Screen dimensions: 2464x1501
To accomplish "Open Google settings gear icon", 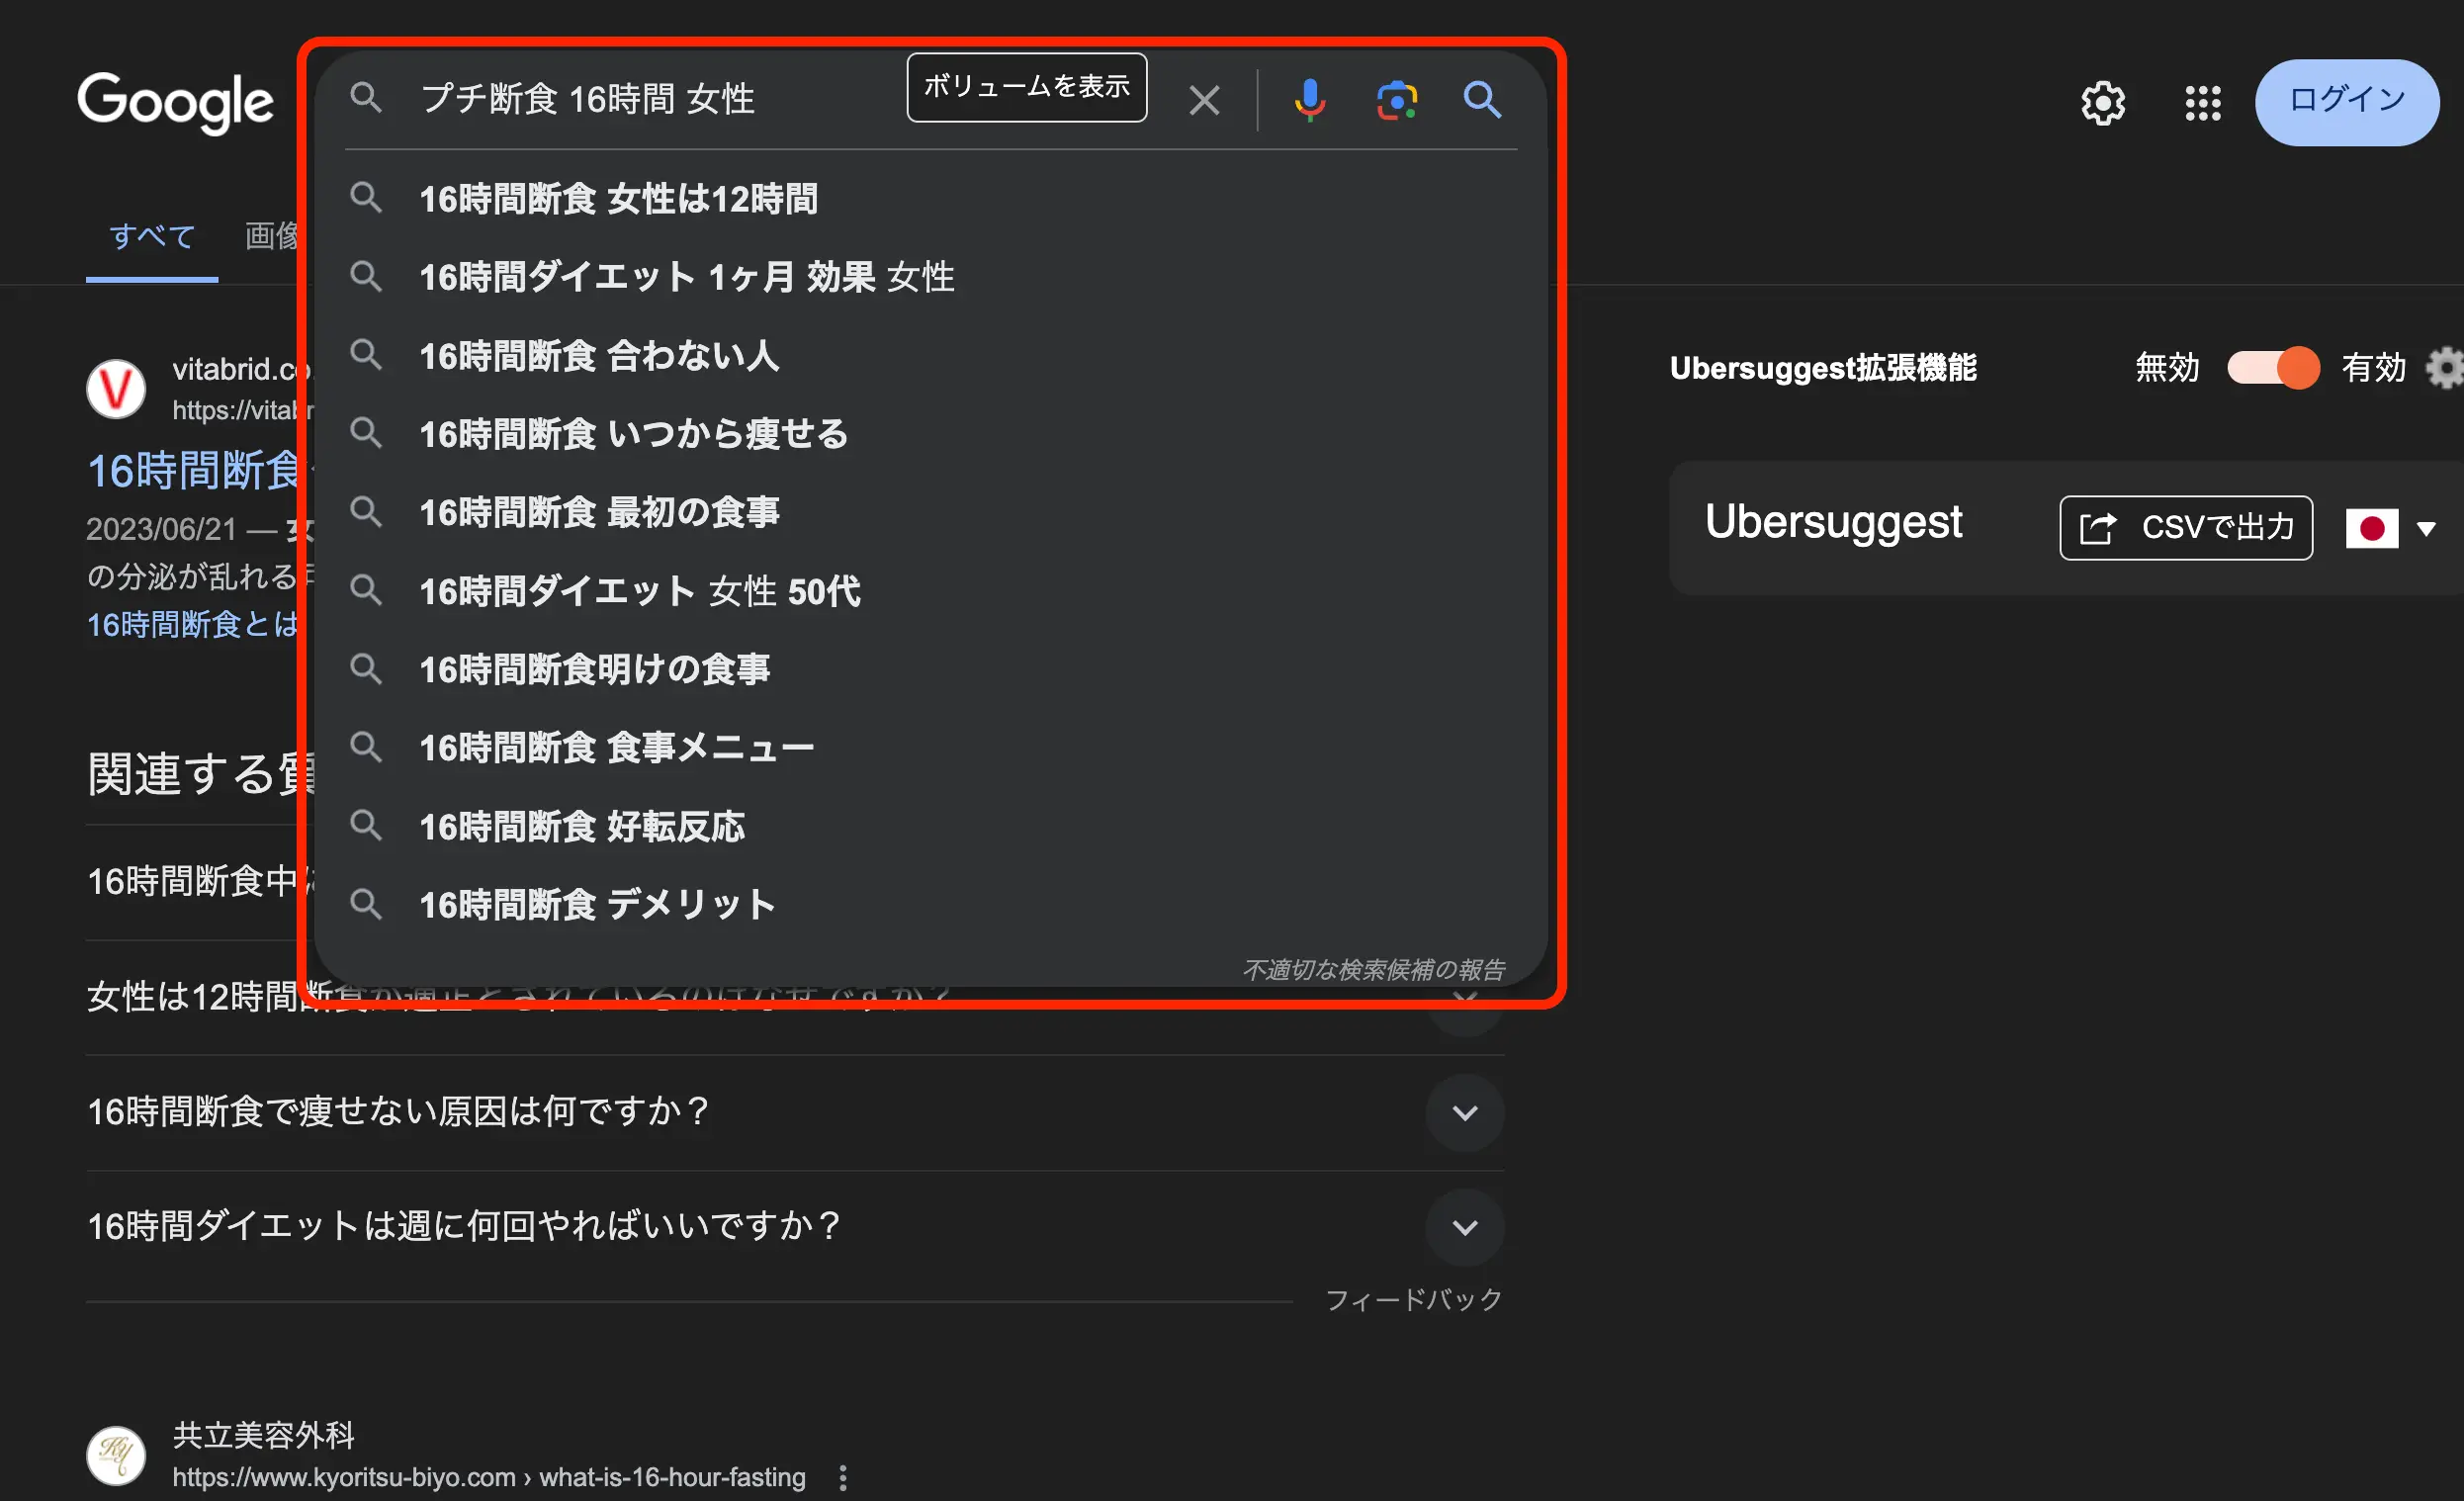I will (2103, 103).
